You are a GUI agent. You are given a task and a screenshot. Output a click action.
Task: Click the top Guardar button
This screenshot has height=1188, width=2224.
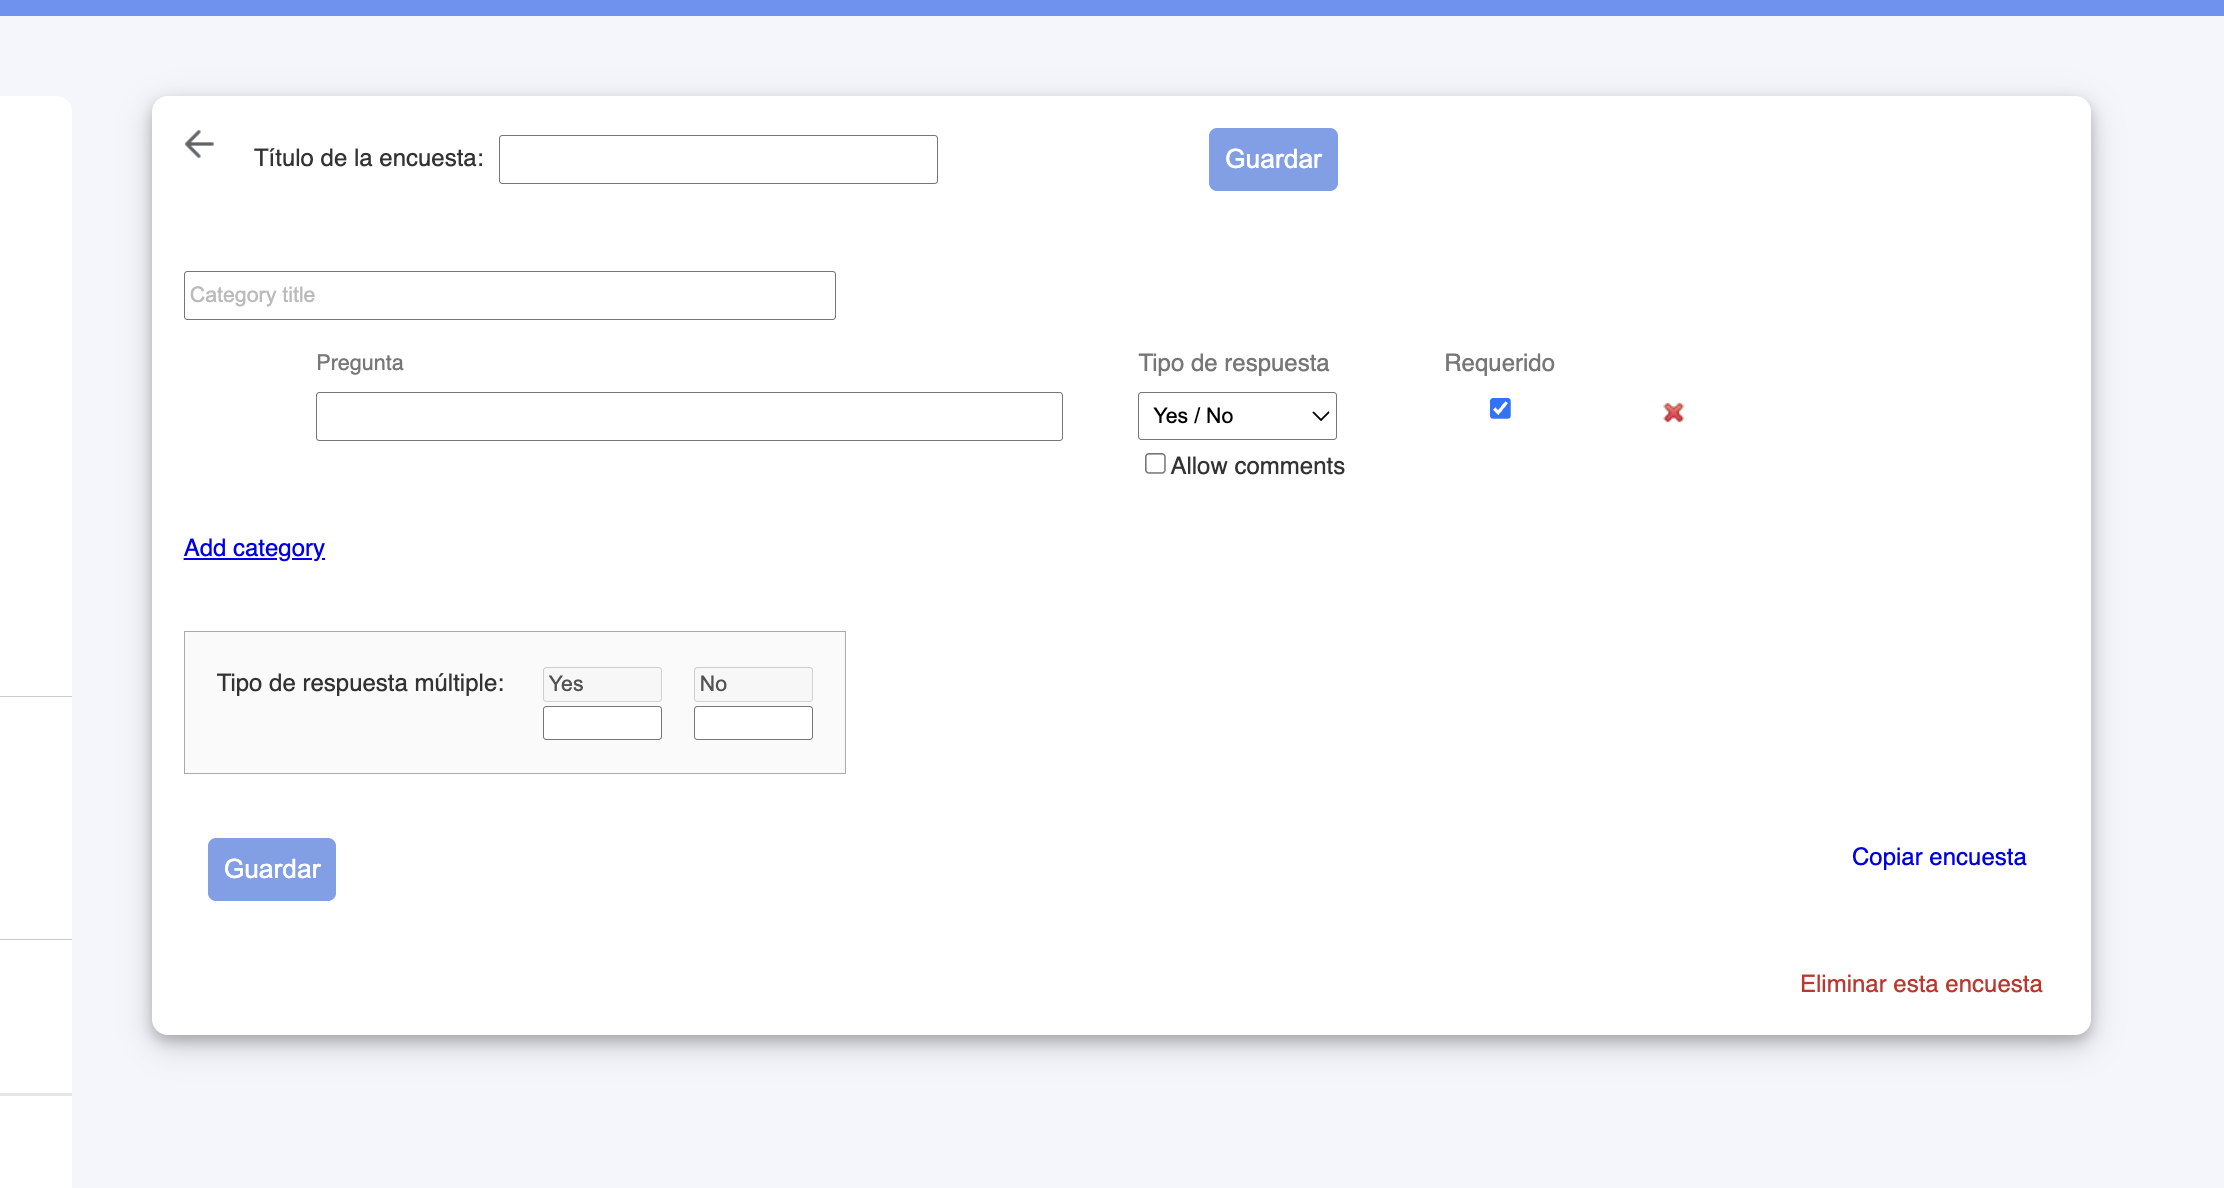click(x=1272, y=159)
